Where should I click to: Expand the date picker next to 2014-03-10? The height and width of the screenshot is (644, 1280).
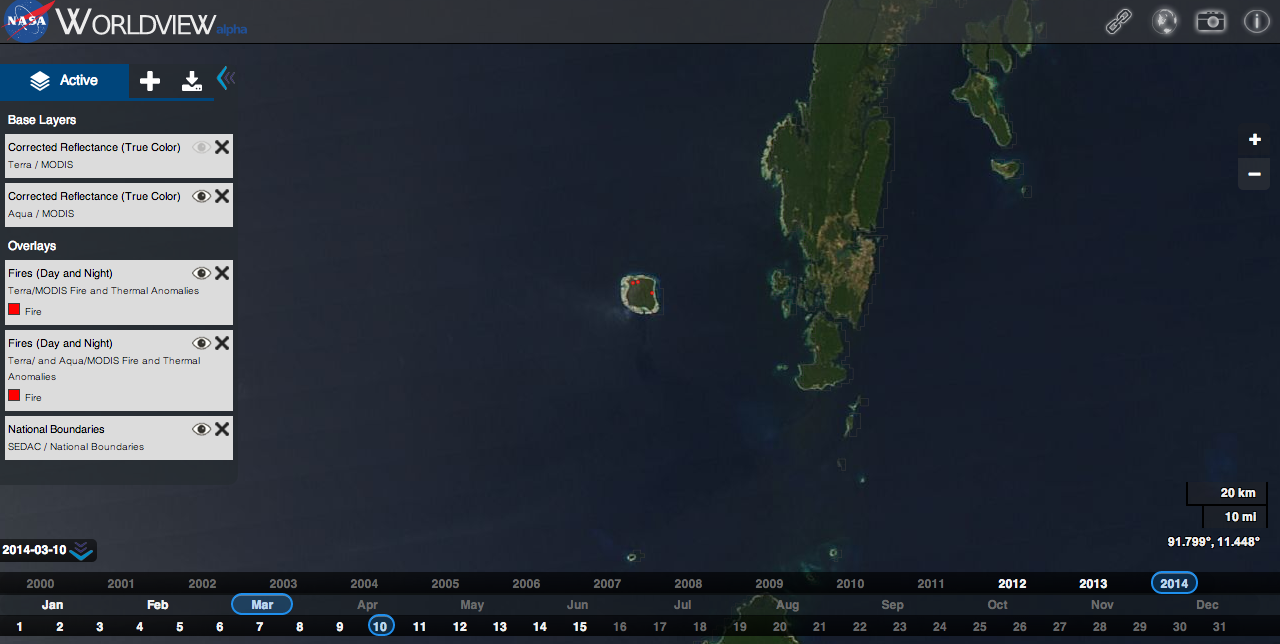click(80, 550)
